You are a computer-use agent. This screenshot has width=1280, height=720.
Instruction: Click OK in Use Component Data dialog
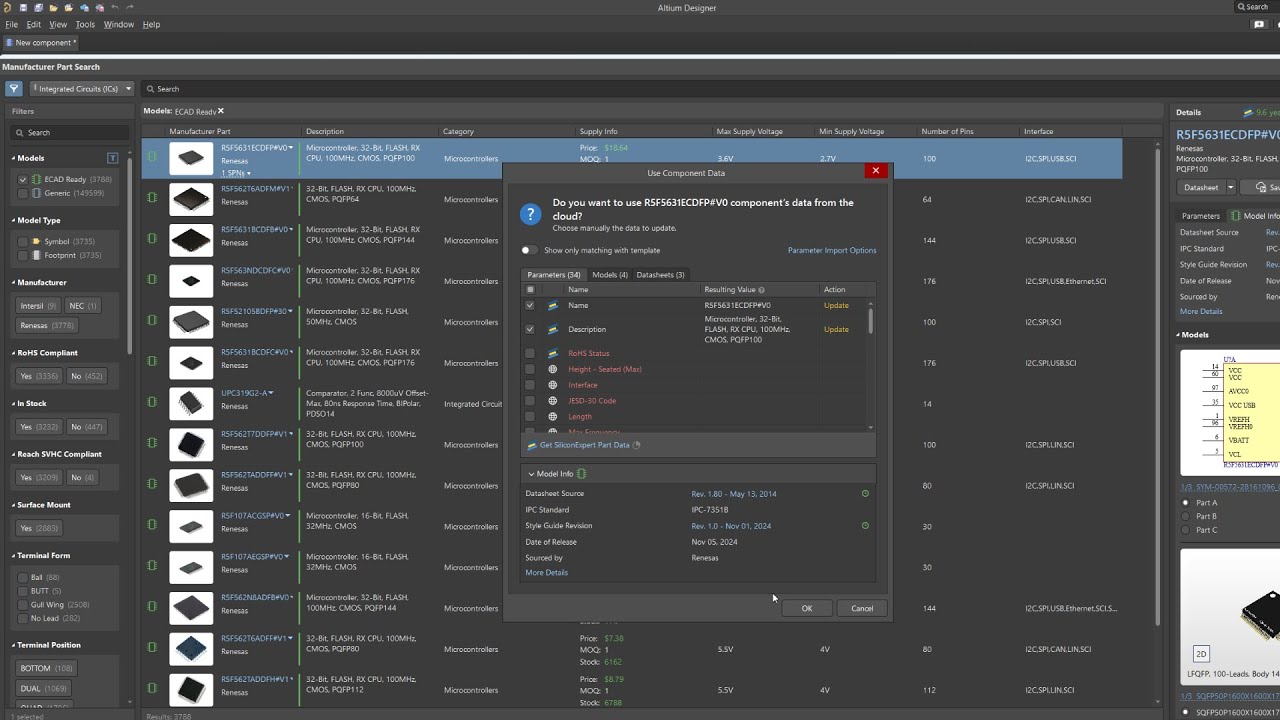[x=806, y=608]
